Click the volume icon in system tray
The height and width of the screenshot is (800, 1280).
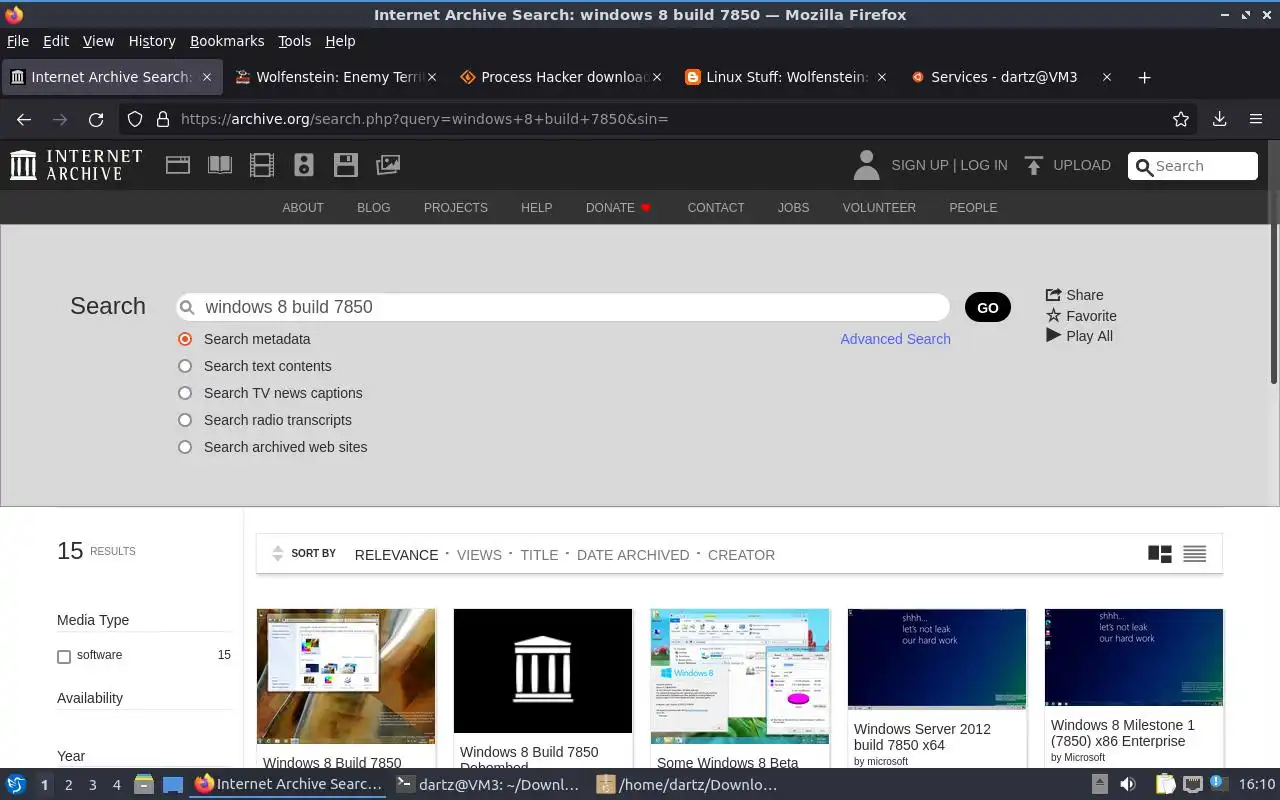tap(1128, 784)
